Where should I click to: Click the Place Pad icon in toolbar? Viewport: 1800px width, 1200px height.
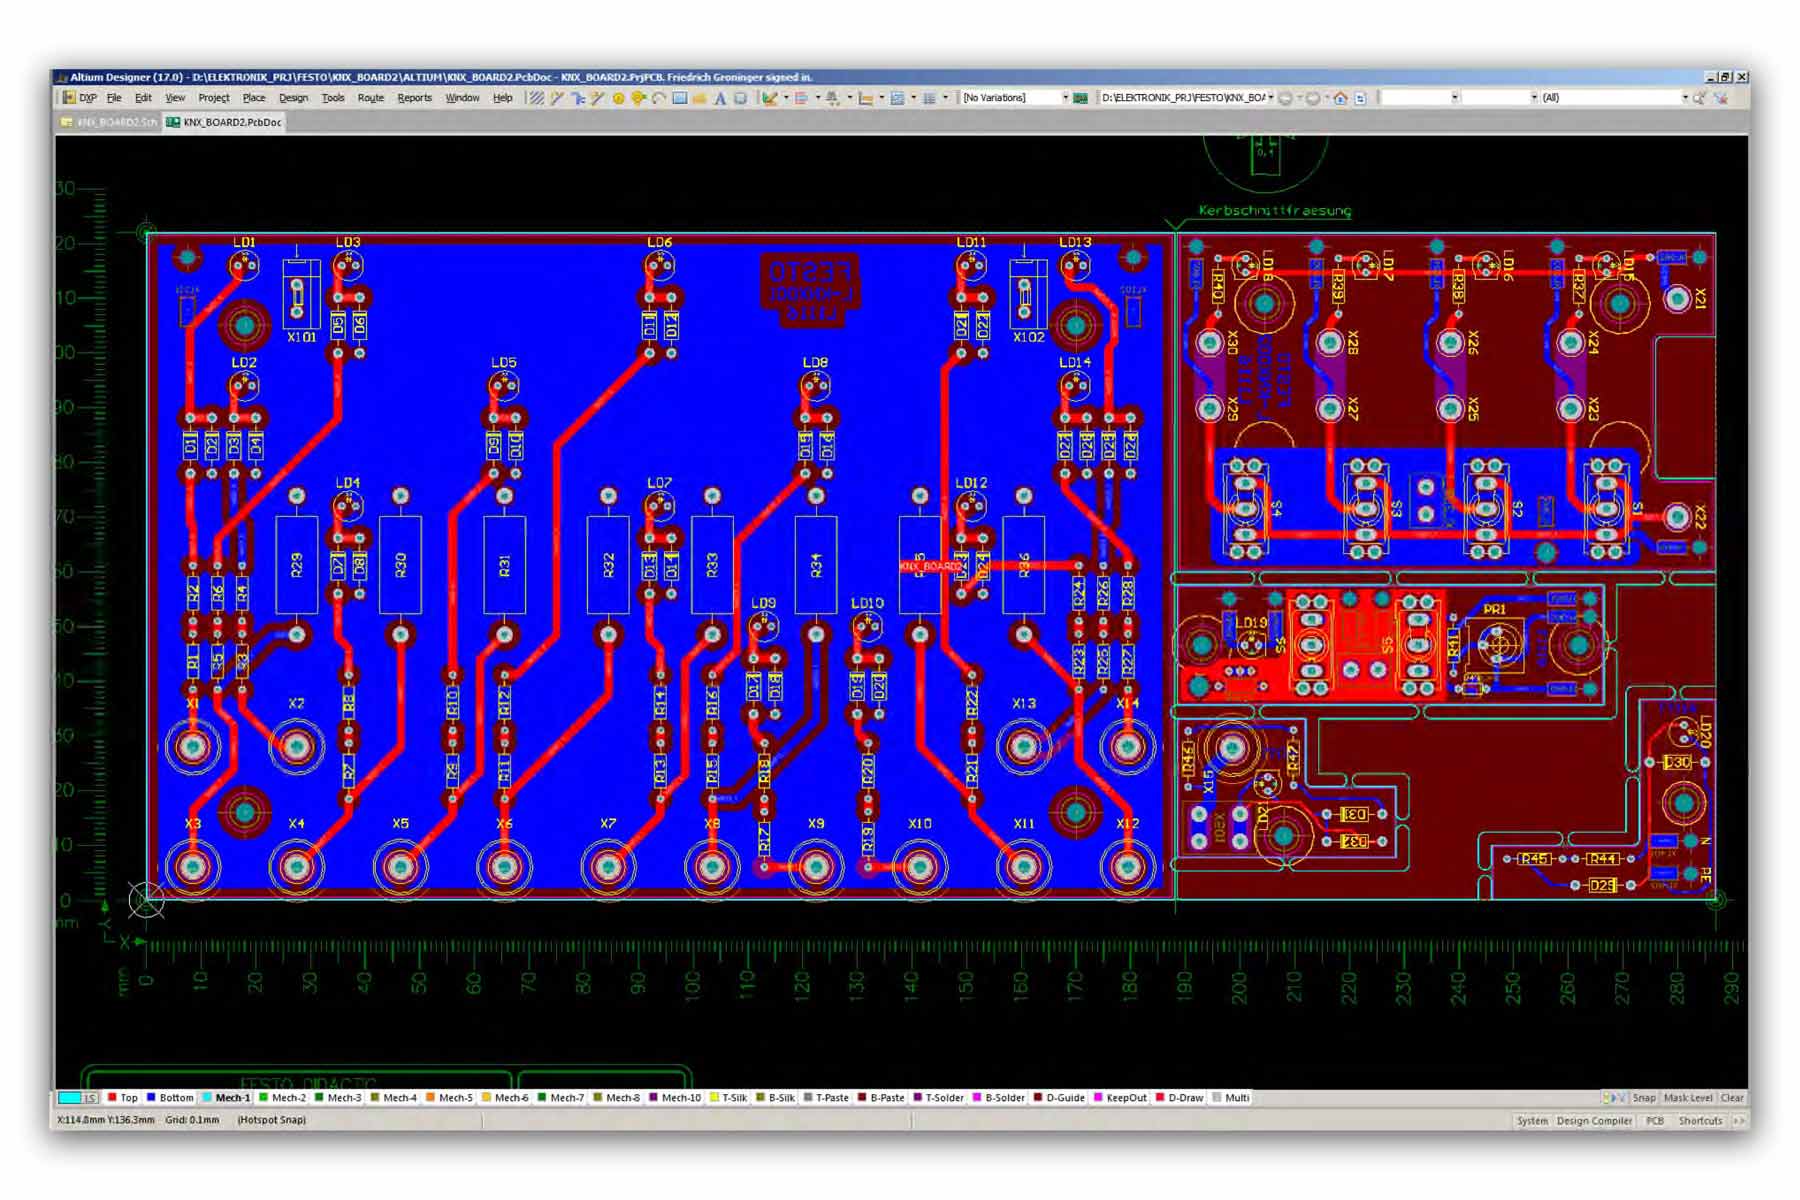click(x=618, y=98)
